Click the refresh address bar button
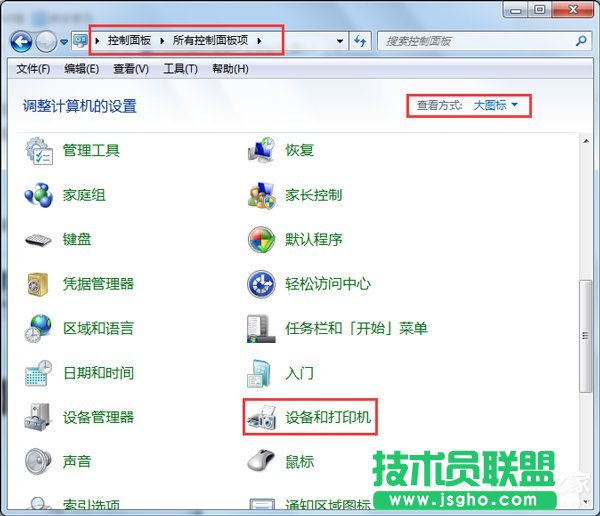This screenshot has height=516, width=600. pos(360,41)
